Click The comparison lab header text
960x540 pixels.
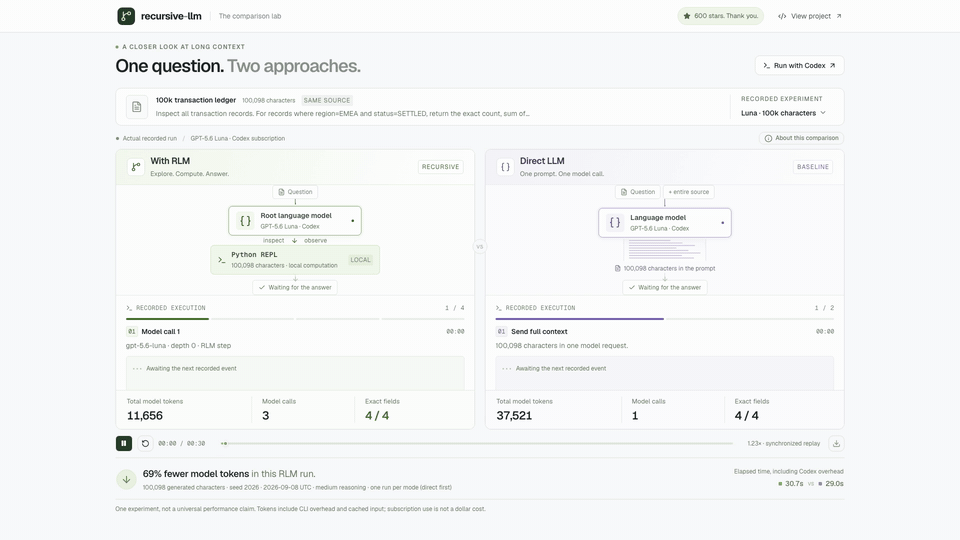[x=250, y=16]
